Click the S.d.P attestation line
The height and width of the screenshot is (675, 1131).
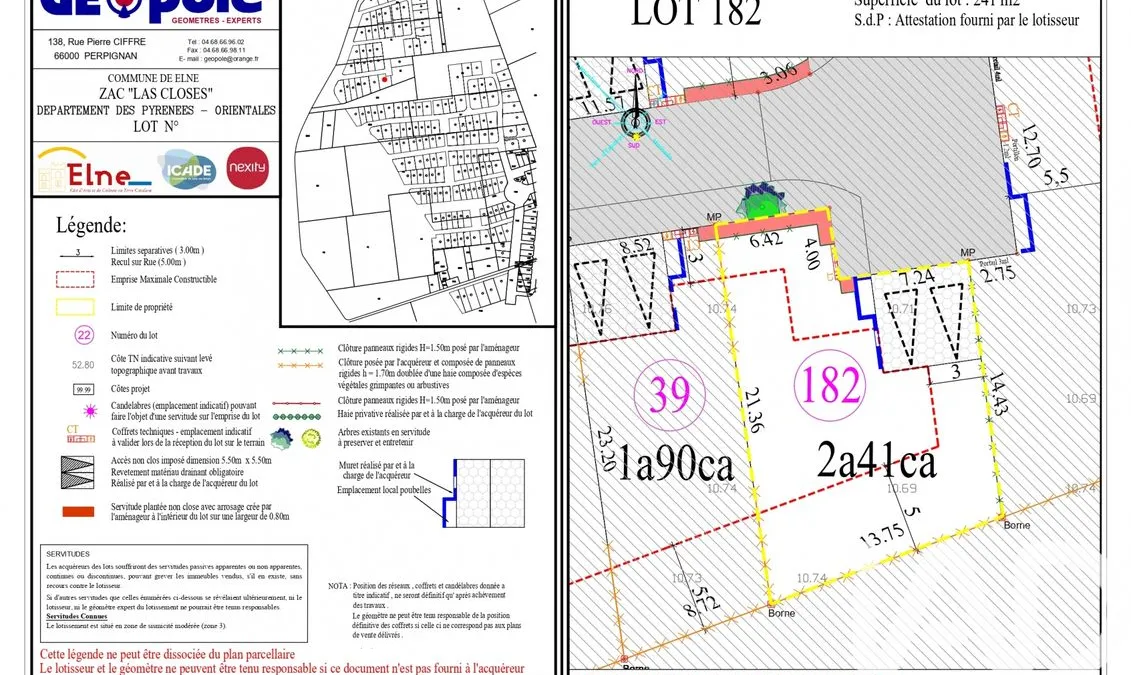pos(967,20)
